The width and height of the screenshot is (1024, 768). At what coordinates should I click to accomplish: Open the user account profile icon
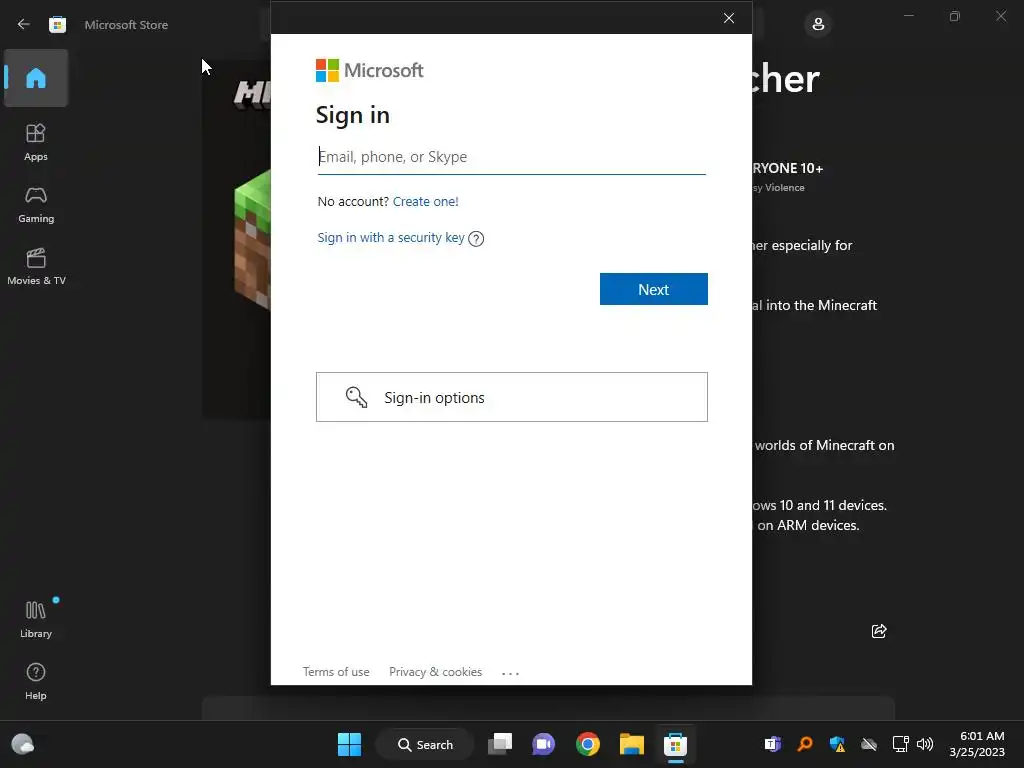pyautogui.click(x=818, y=25)
